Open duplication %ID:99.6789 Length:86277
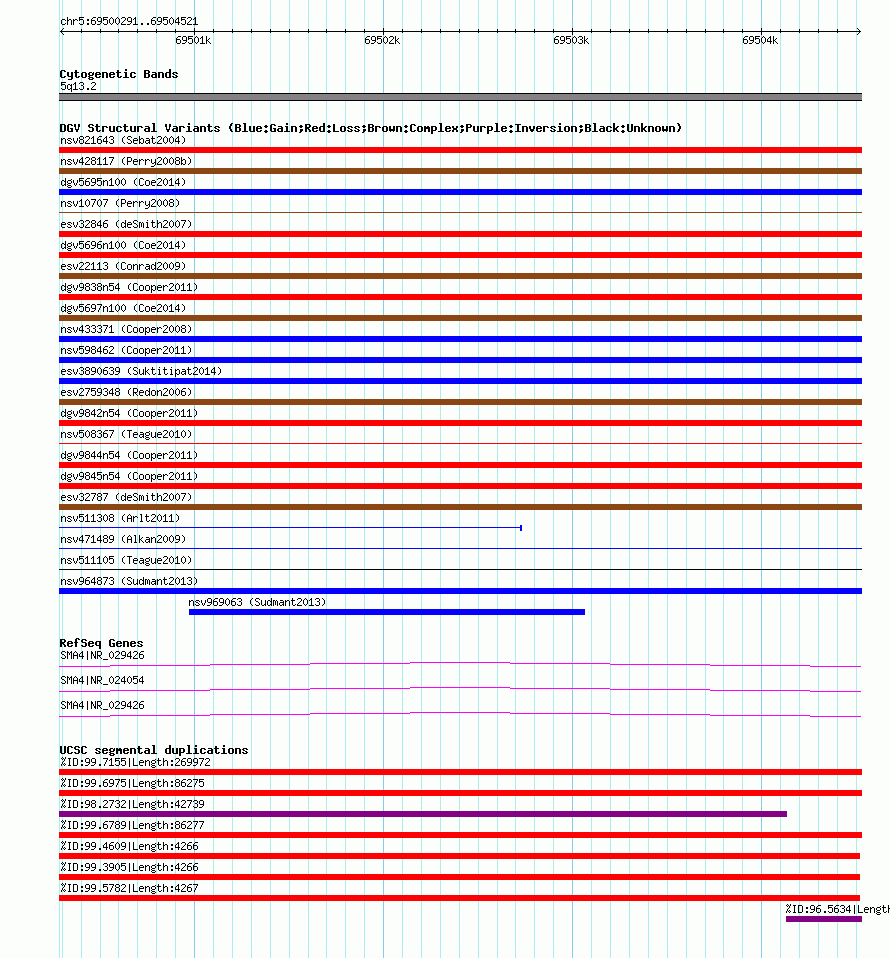890x958 pixels. [461, 835]
